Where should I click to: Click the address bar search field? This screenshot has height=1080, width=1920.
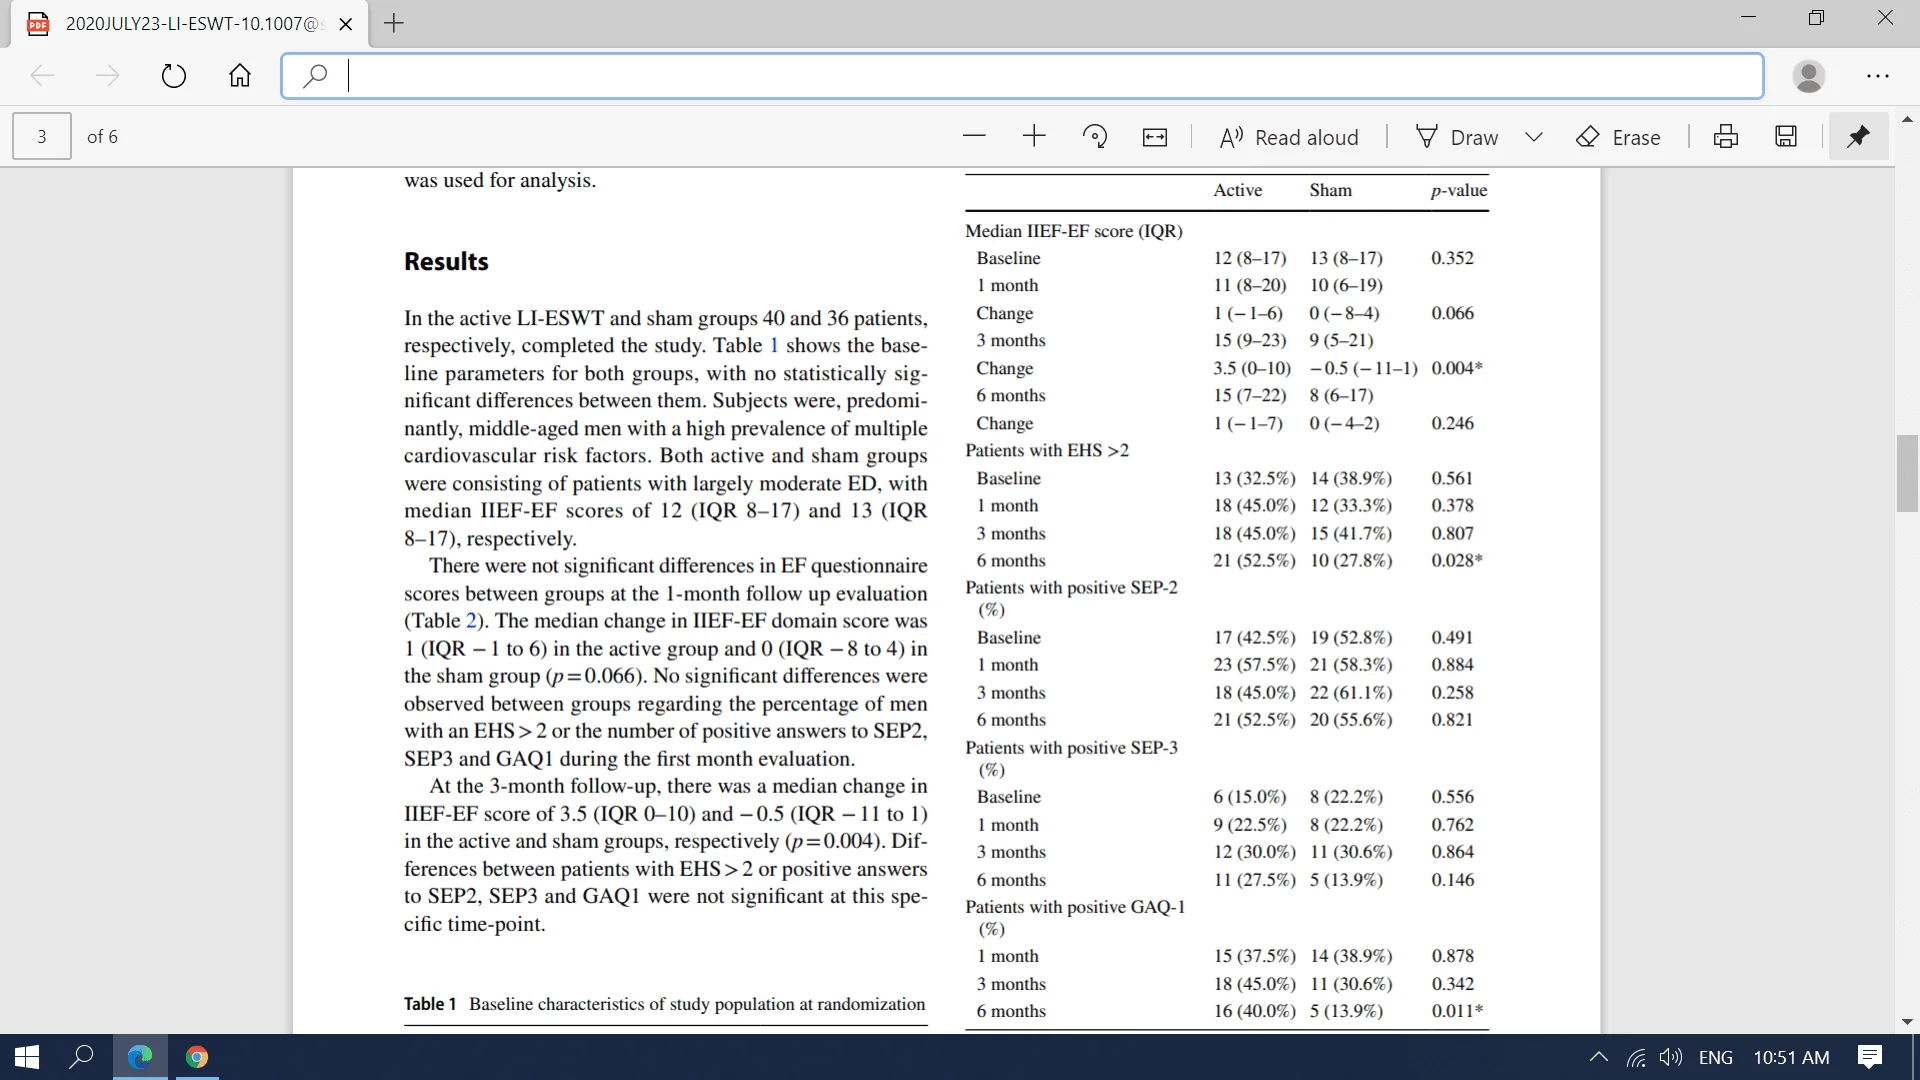[1022, 76]
